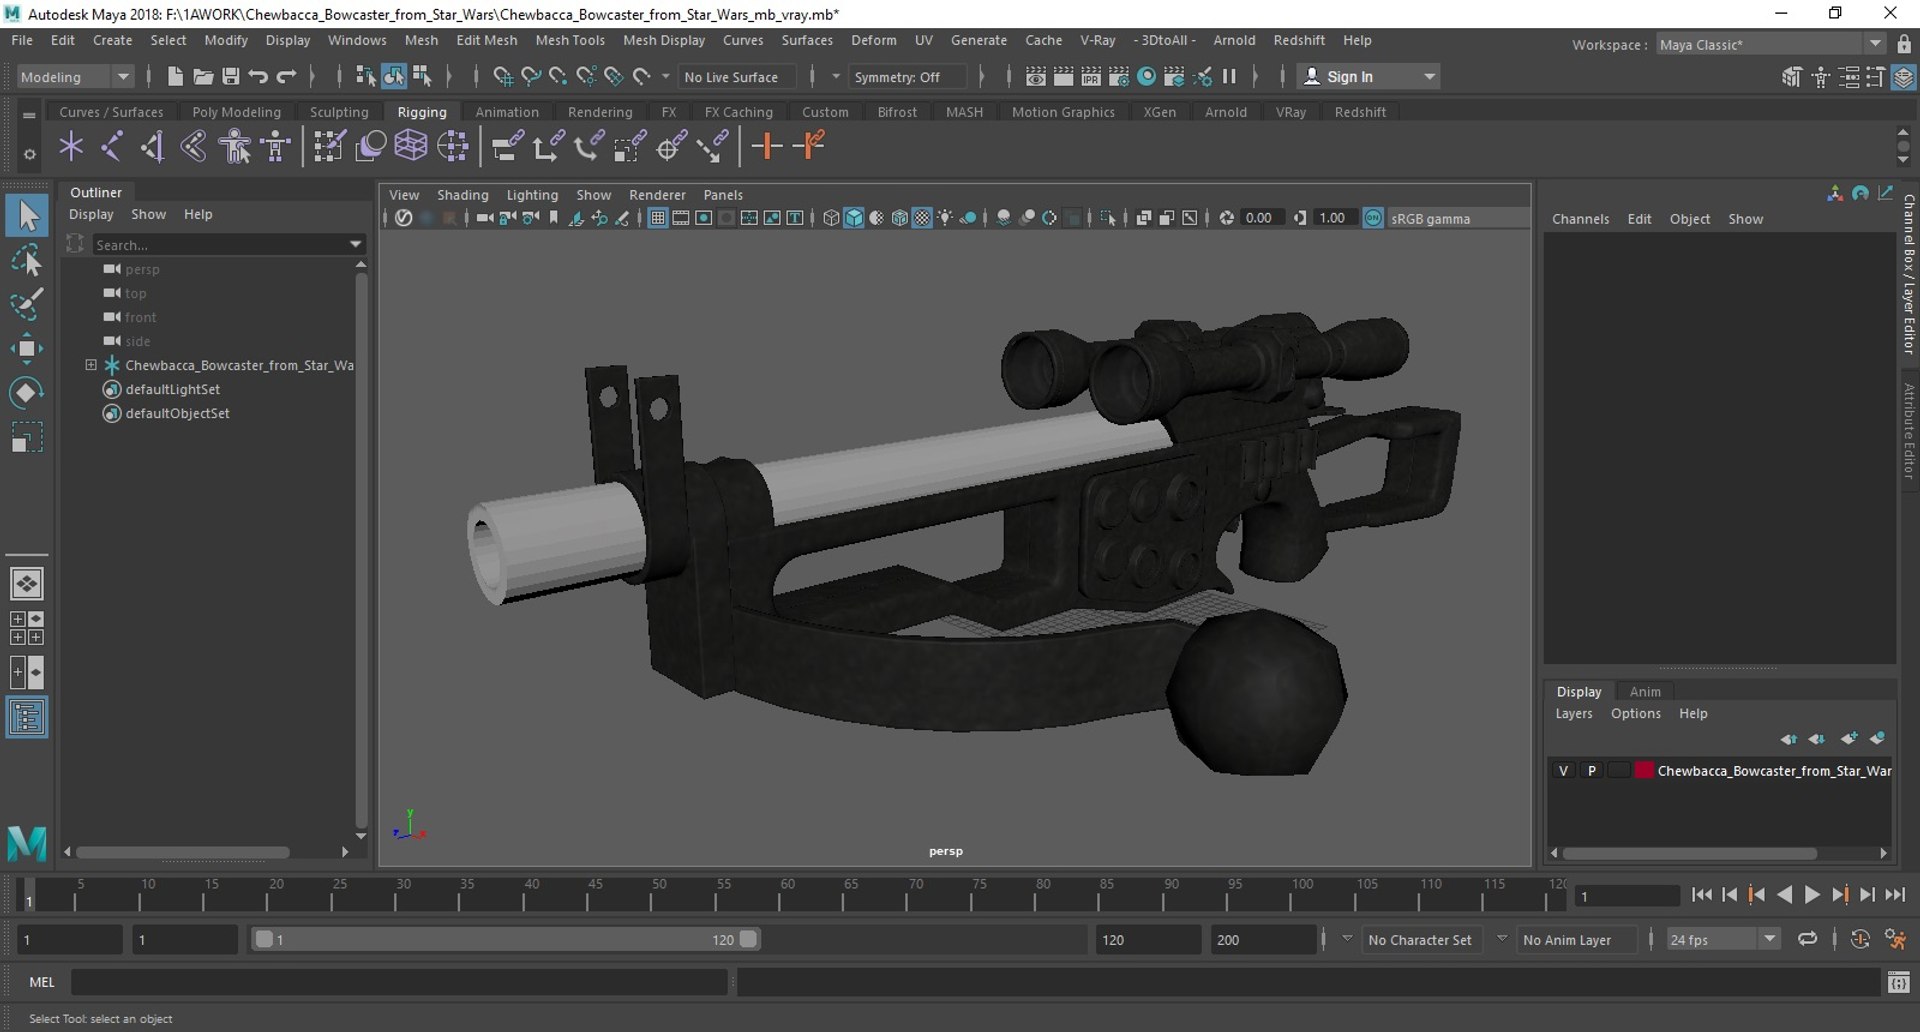
Task: Open Animation Preferences icon near fps
Action: point(1895,939)
